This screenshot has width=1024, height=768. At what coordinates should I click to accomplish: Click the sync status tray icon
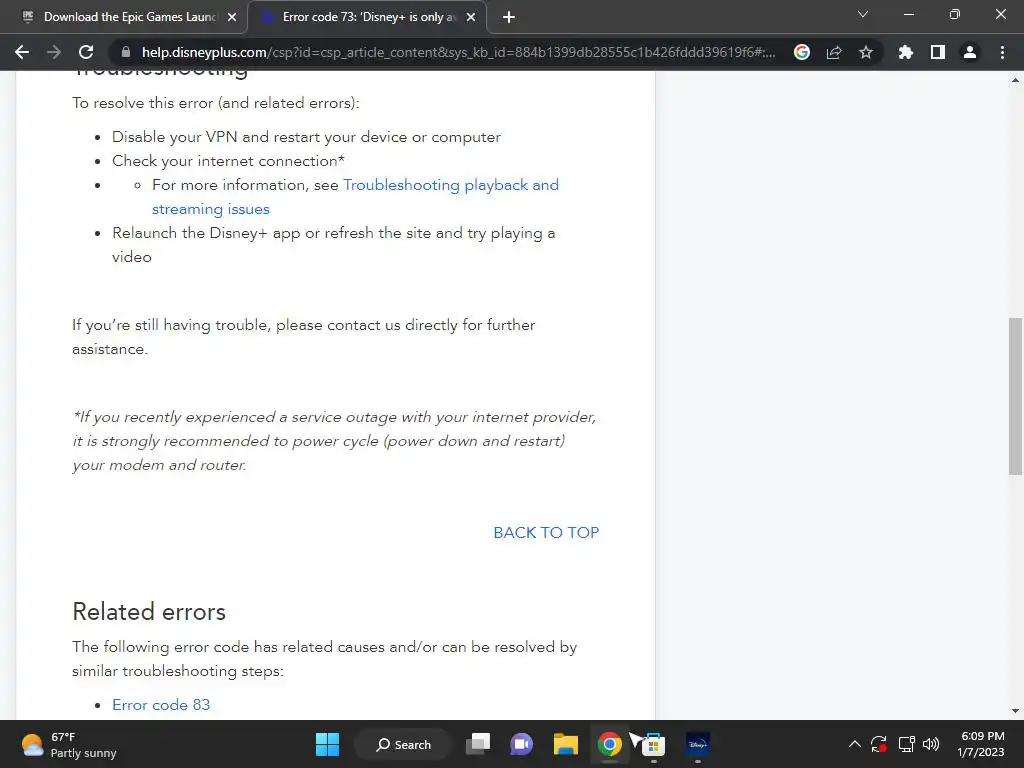879,744
